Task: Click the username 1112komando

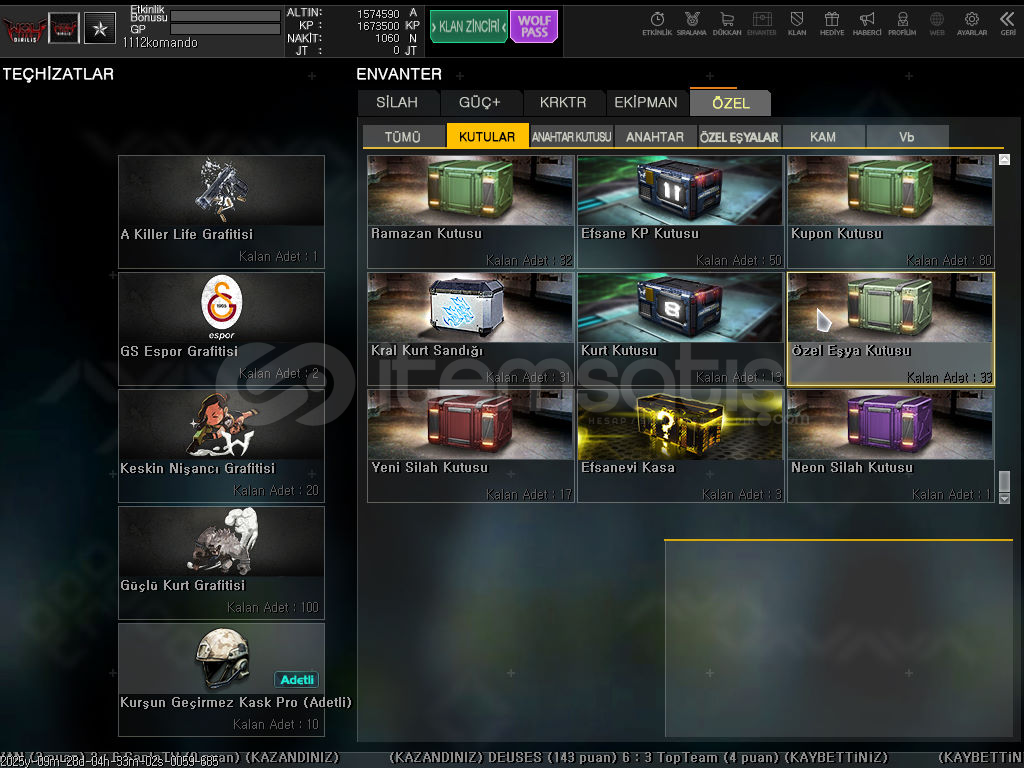Action: click(x=160, y=42)
